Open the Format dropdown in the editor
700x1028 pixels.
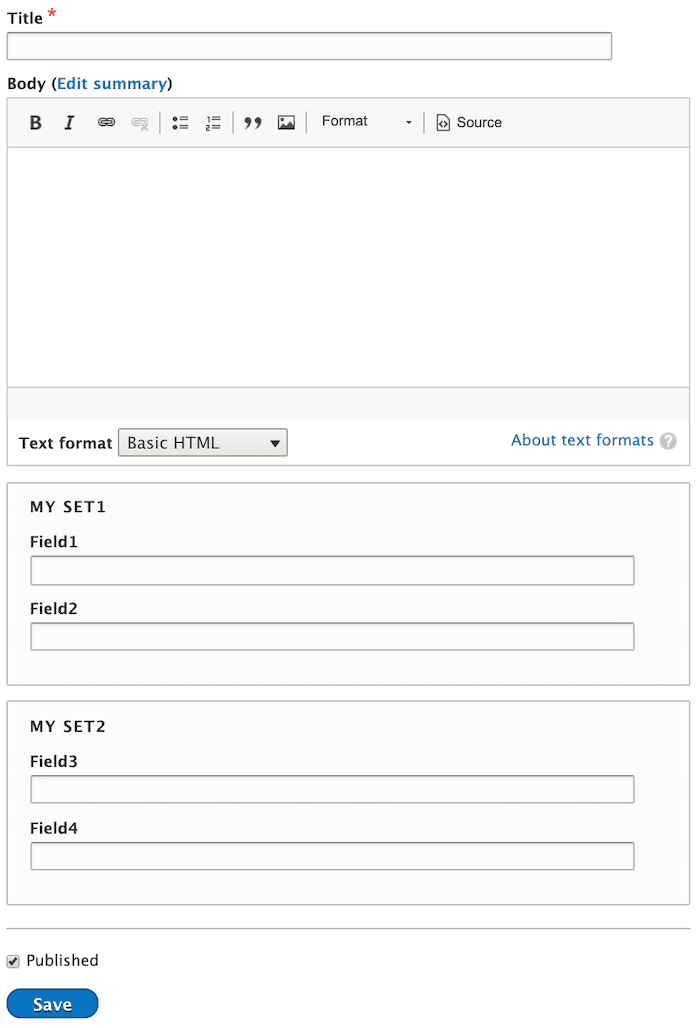(366, 121)
